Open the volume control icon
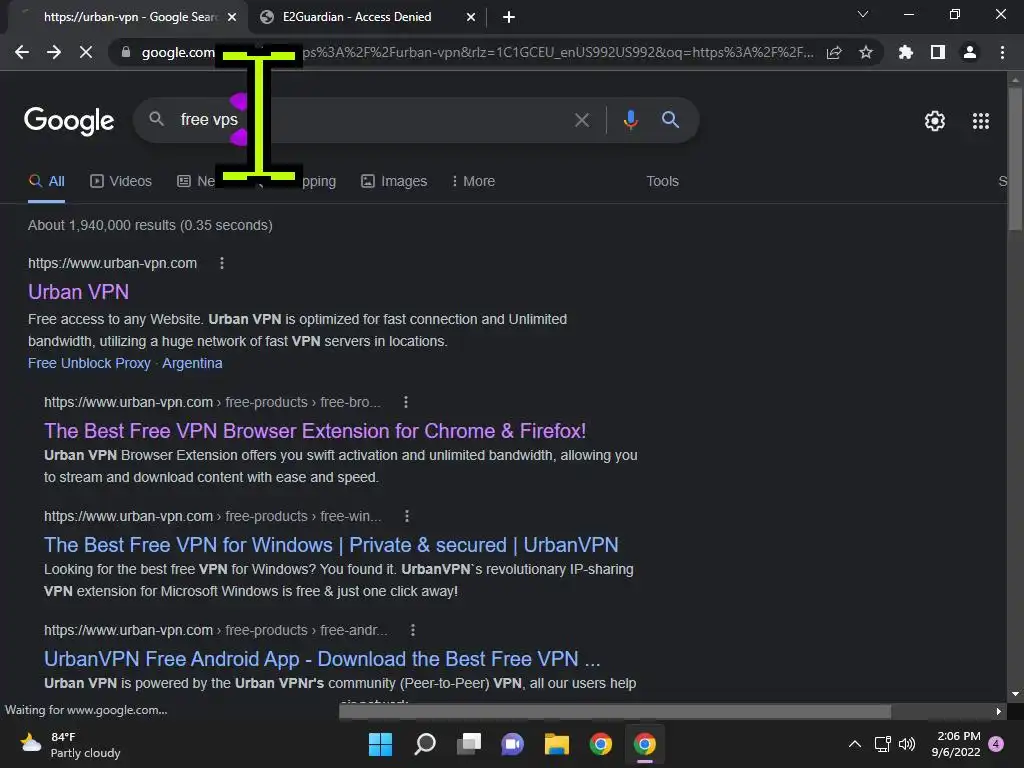1024x768 pixels. [x=907, y=744]
